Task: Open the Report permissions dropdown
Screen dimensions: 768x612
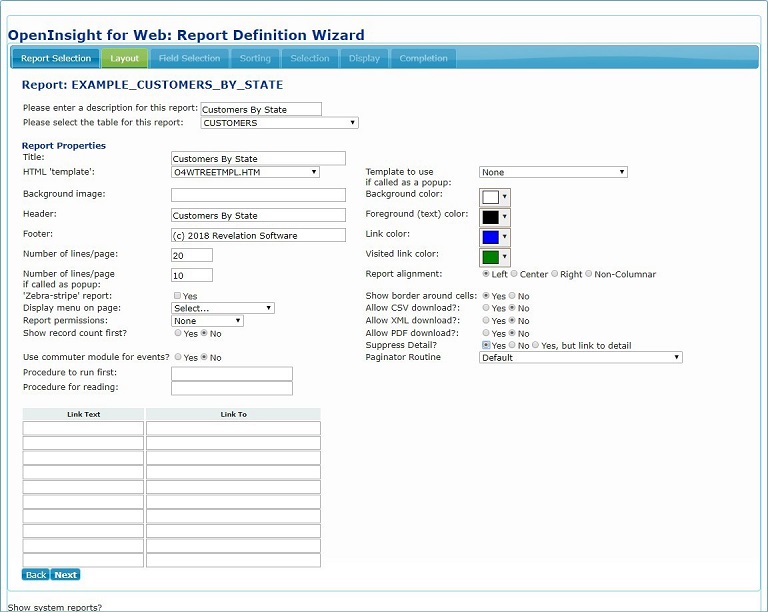Action: tap(207, 321)
